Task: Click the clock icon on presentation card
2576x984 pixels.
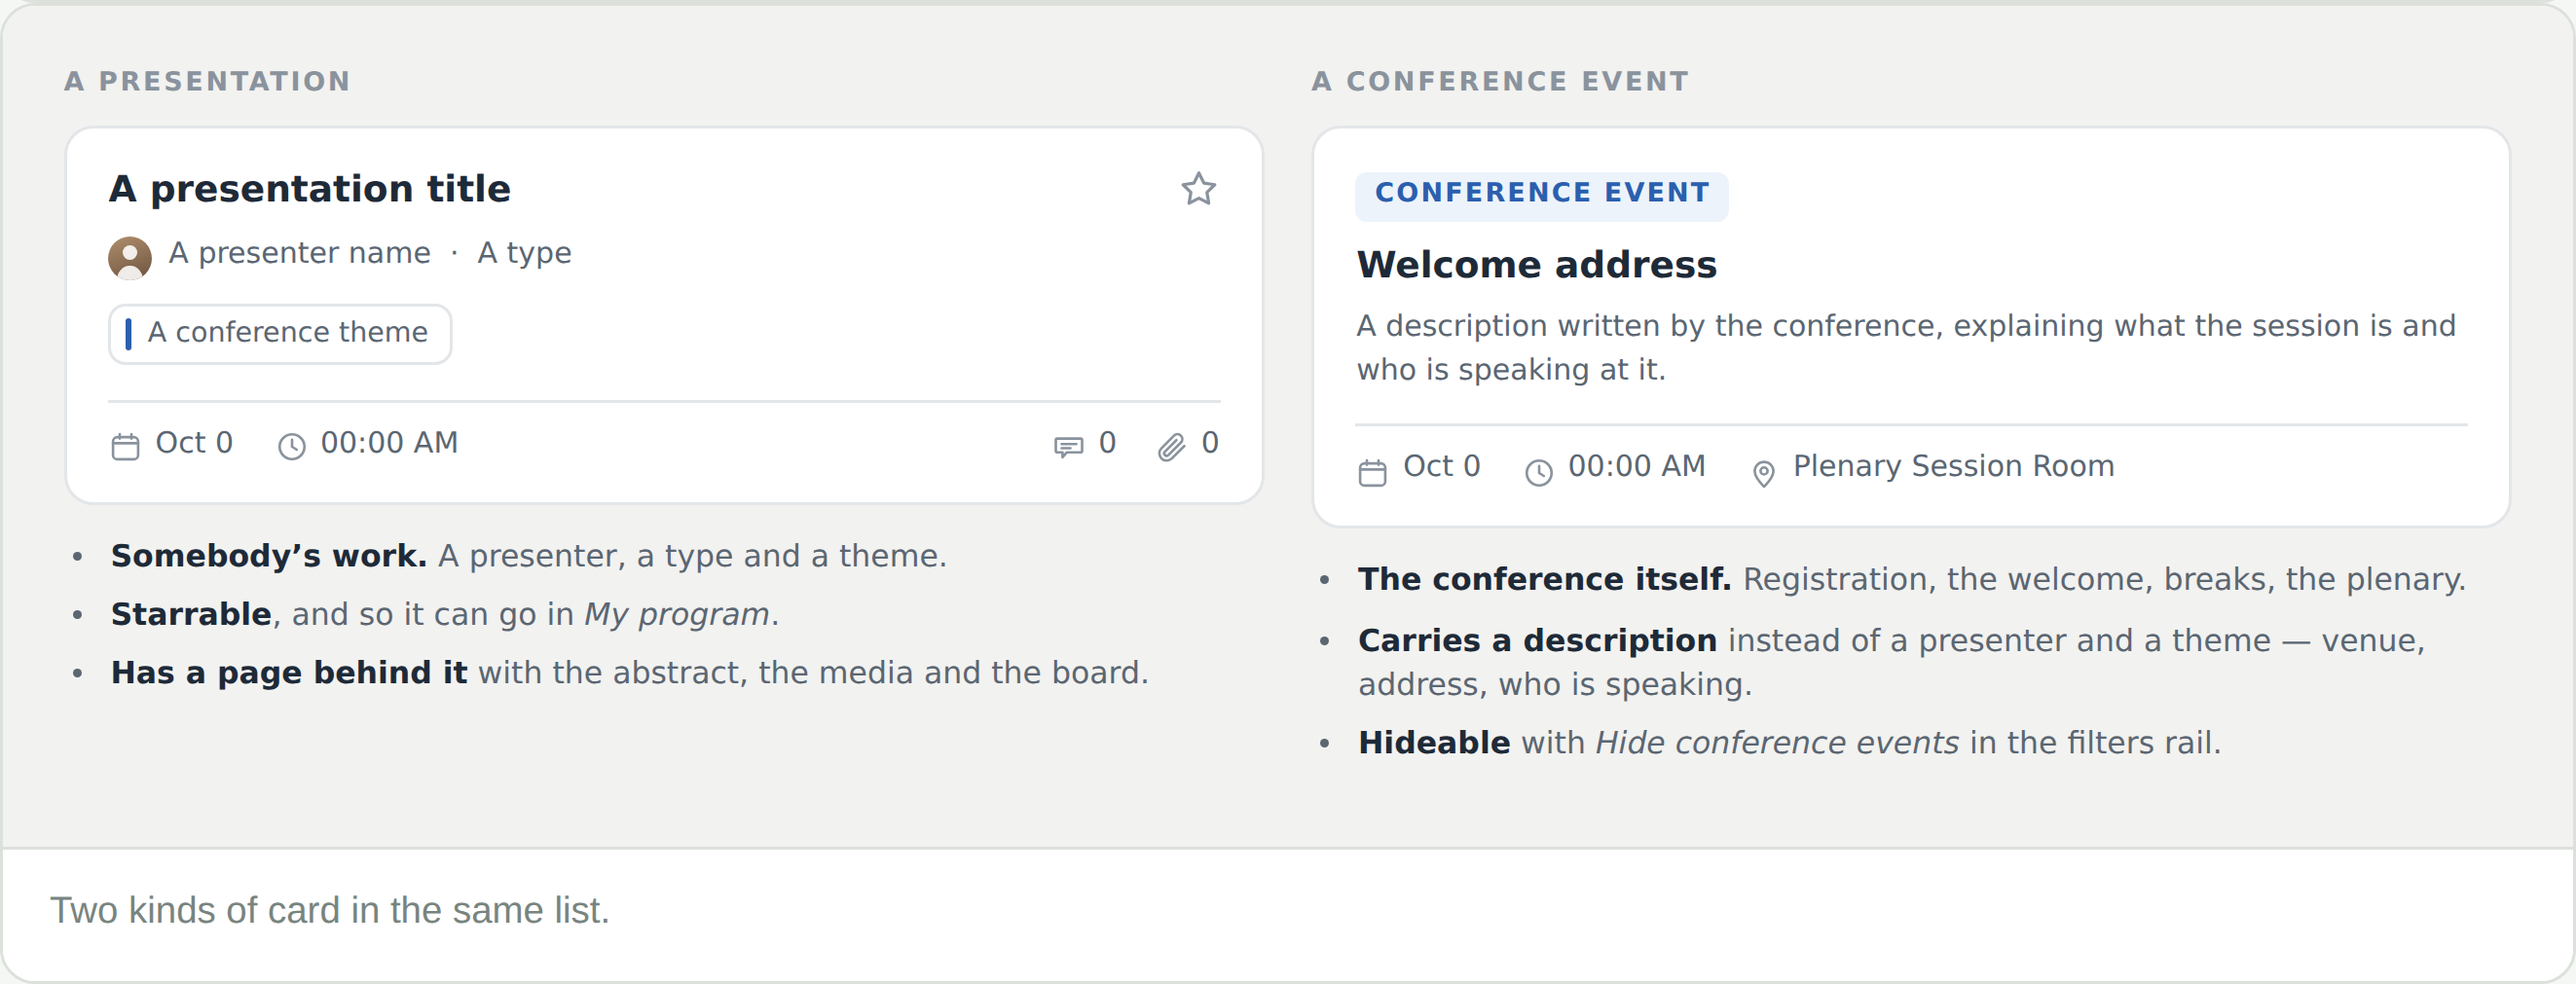Action: [x=291, y=446]
